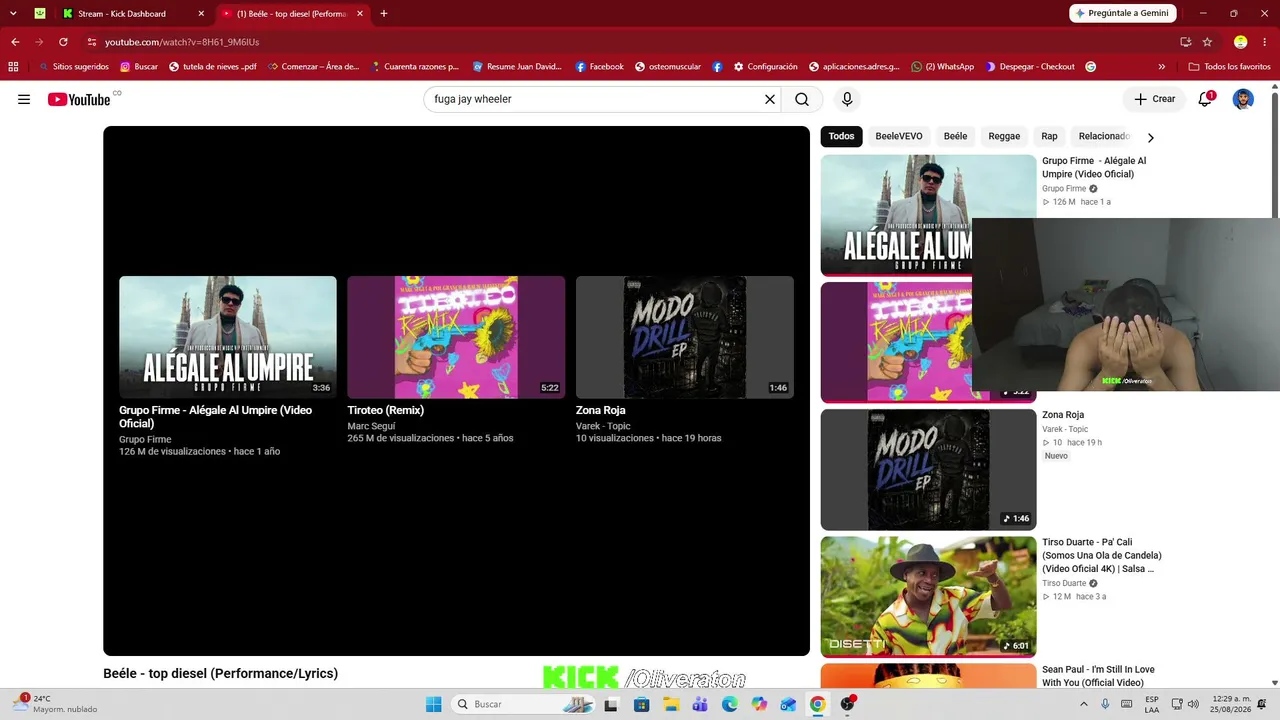Play the Modo Drill EP endscreen thumbnail
This screenshot has height=720, width=1280.
point(685,337)
